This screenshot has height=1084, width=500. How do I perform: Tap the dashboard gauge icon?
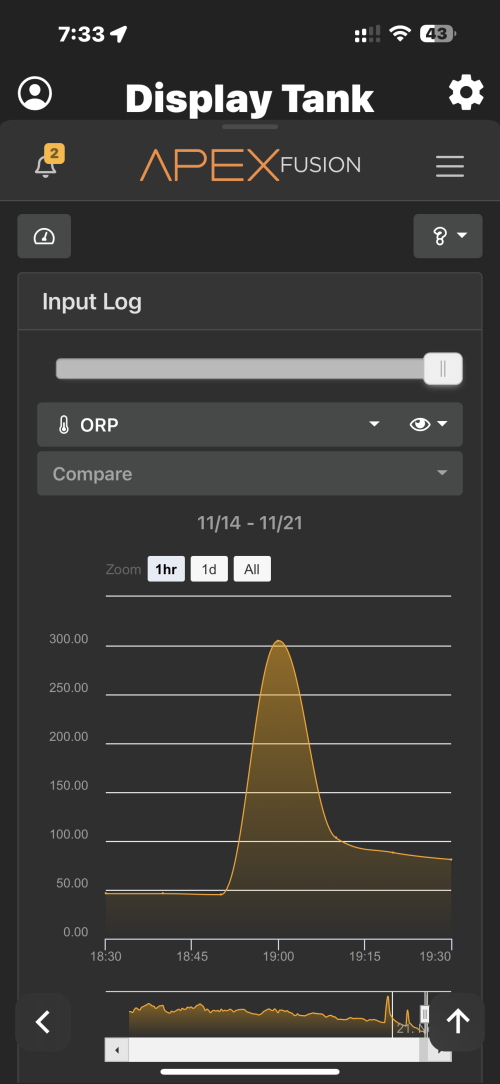(x=44, y=236)
